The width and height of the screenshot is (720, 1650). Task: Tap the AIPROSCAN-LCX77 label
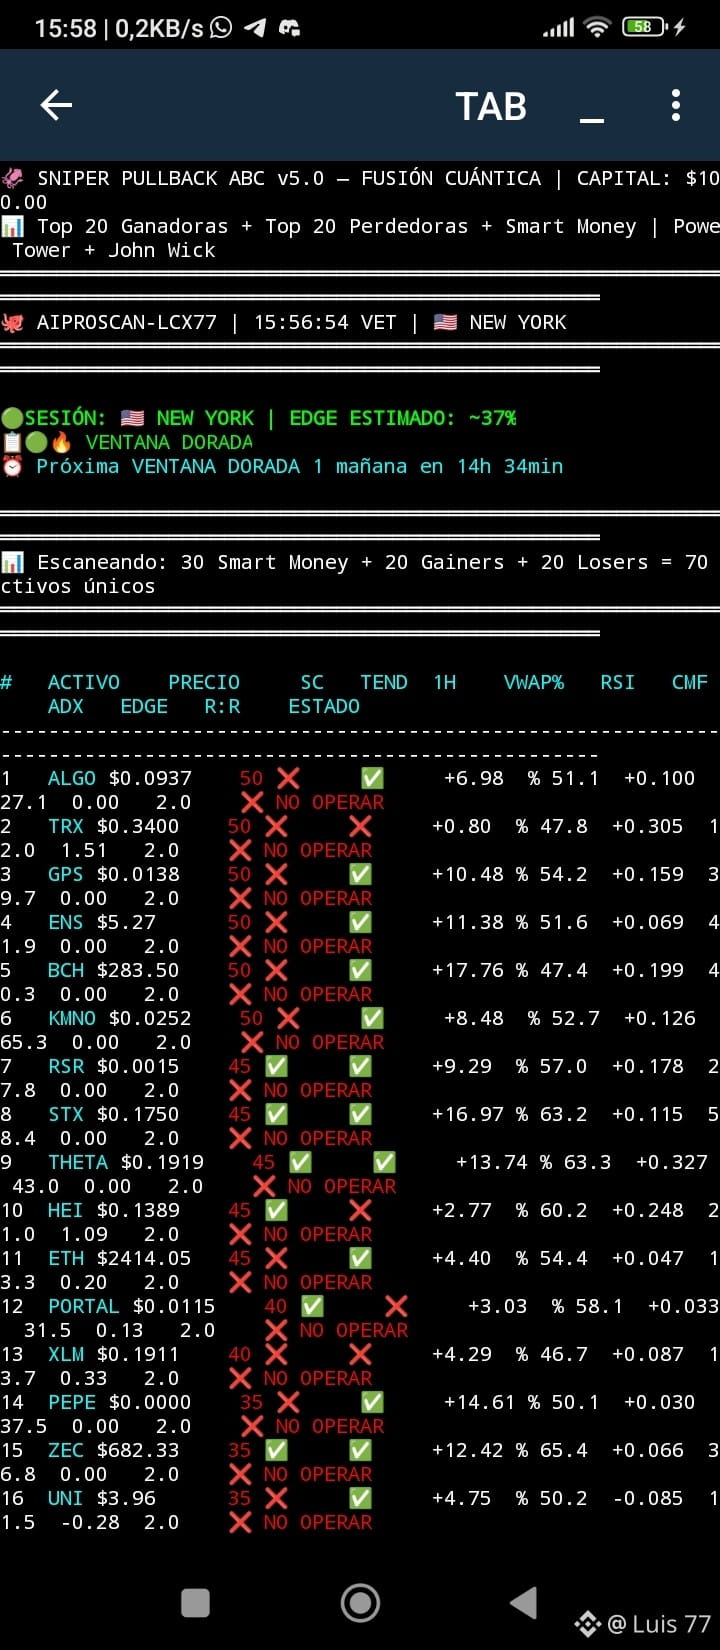126,322
